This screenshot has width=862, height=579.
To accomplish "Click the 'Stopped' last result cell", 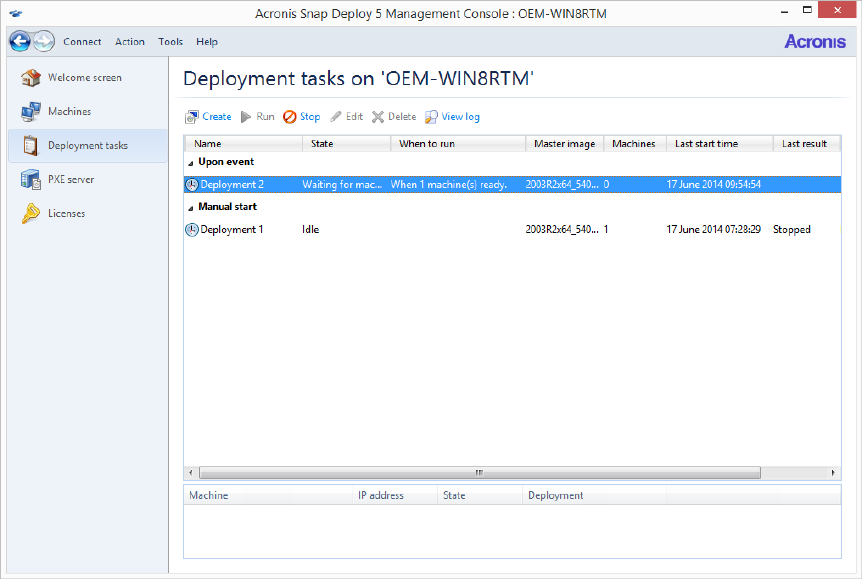I will coord(792,230).
